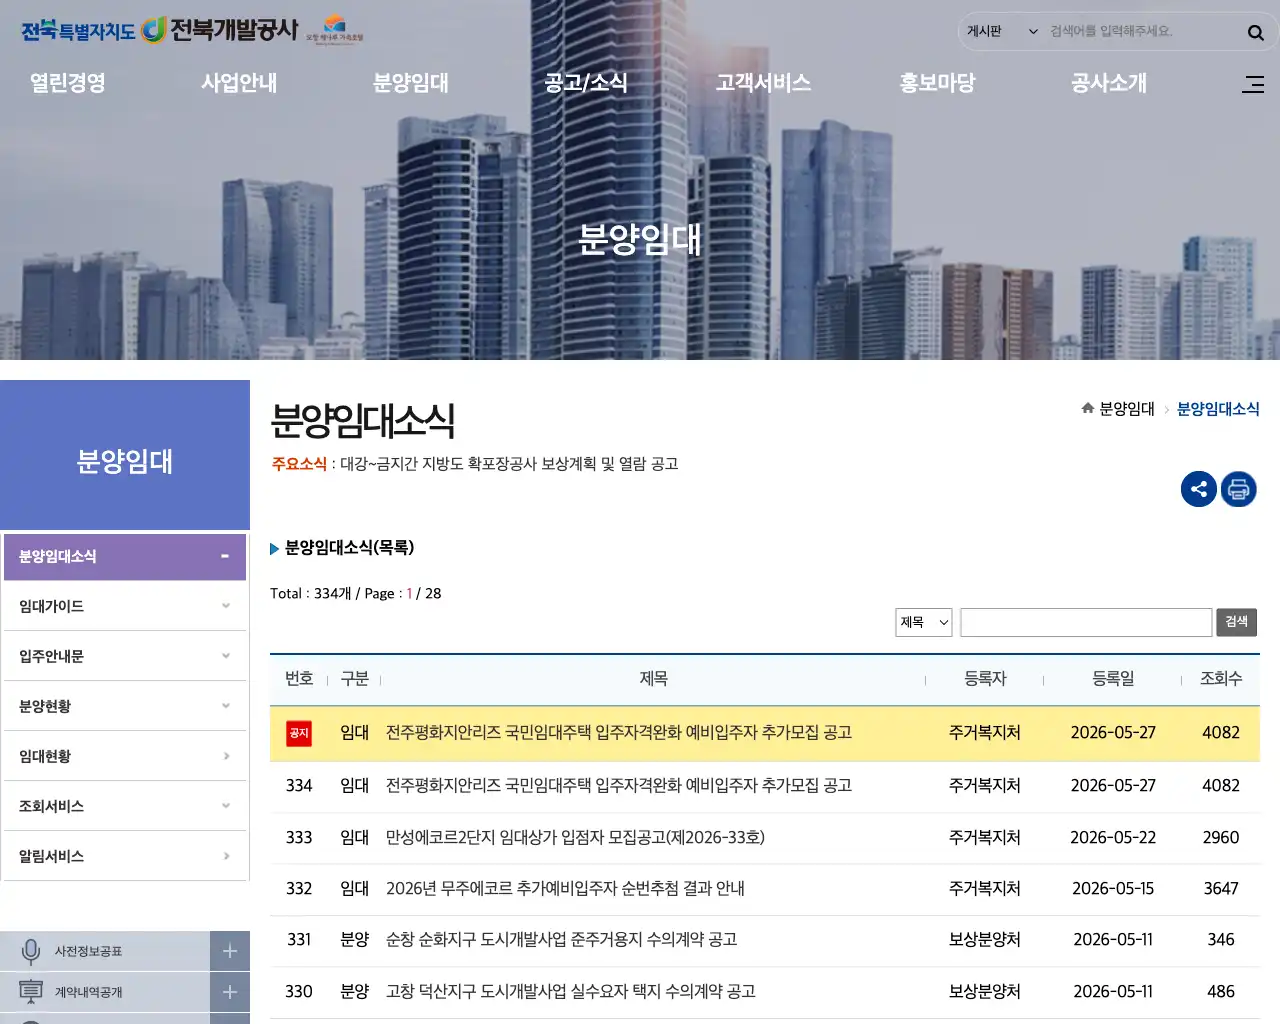Click the view count 3647
The width and height of the screenshot is (1280, 1024).
(x=1221, y=889)
